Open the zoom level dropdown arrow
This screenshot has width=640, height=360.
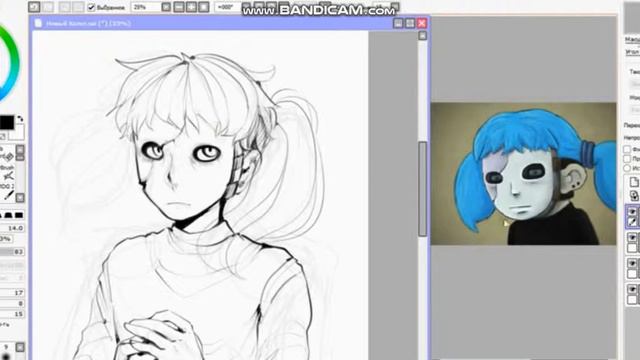(x=166, y=7)
